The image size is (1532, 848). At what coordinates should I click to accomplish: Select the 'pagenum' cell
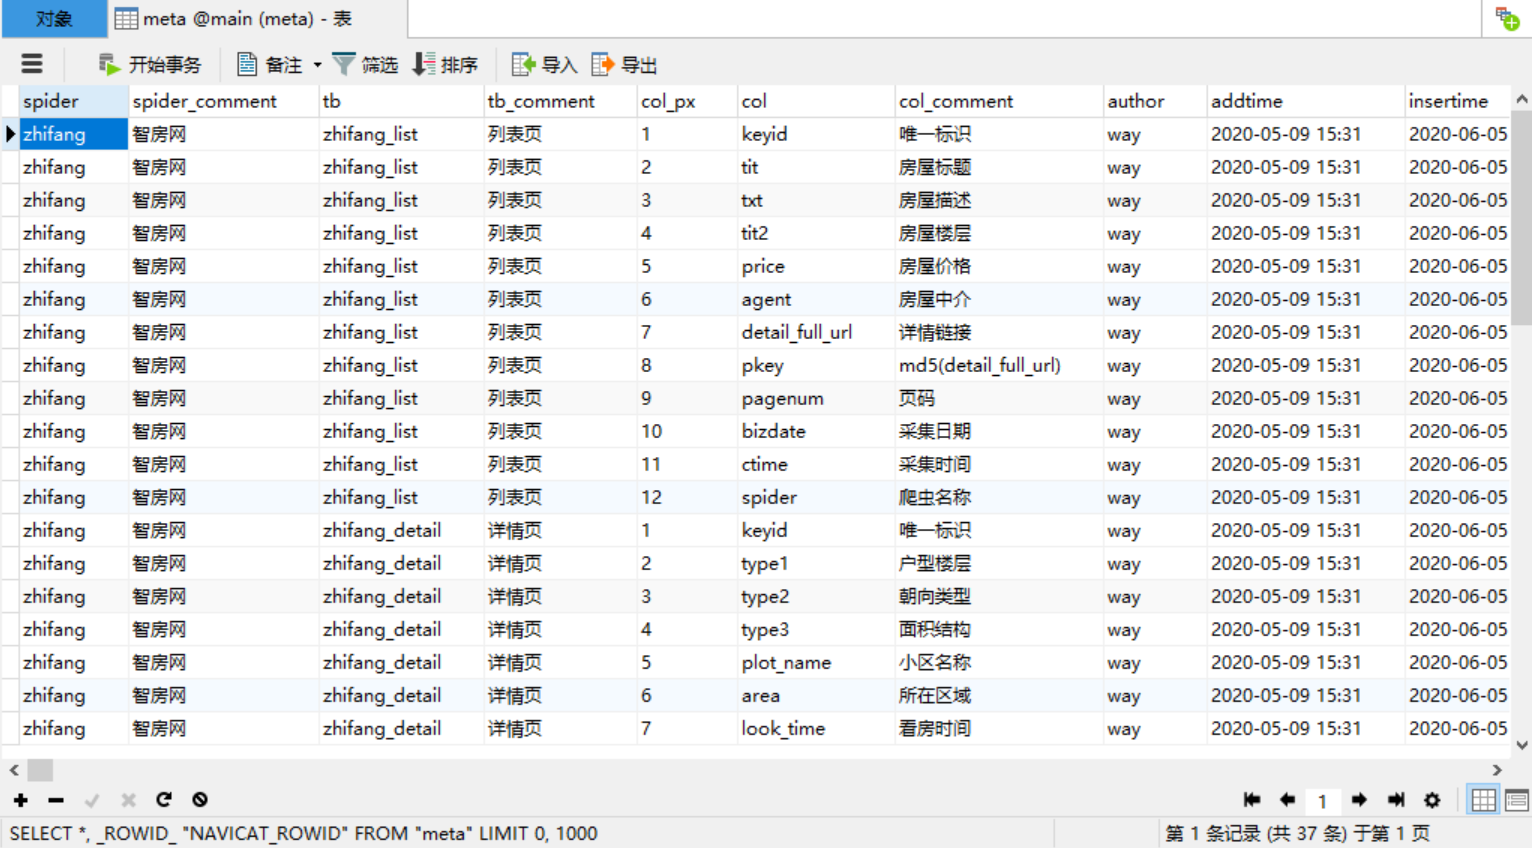[816, 398]
